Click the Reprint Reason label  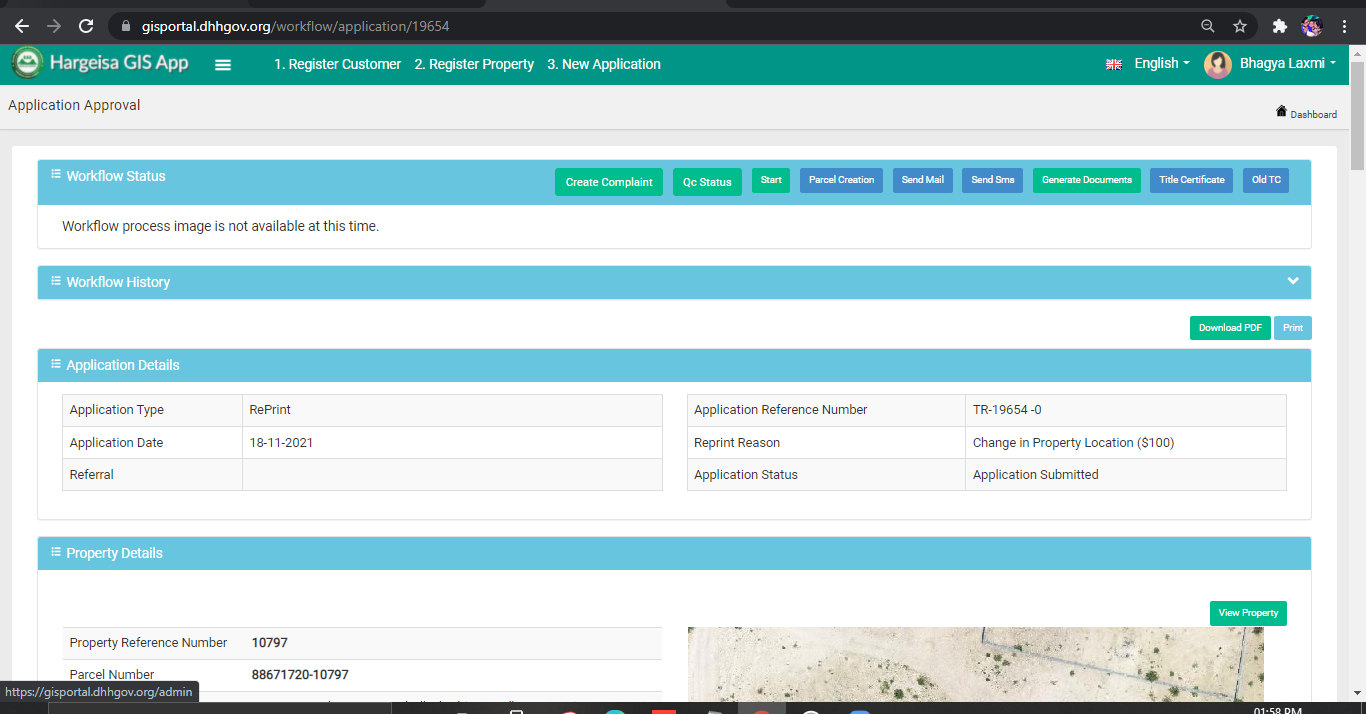click(737, 442)
